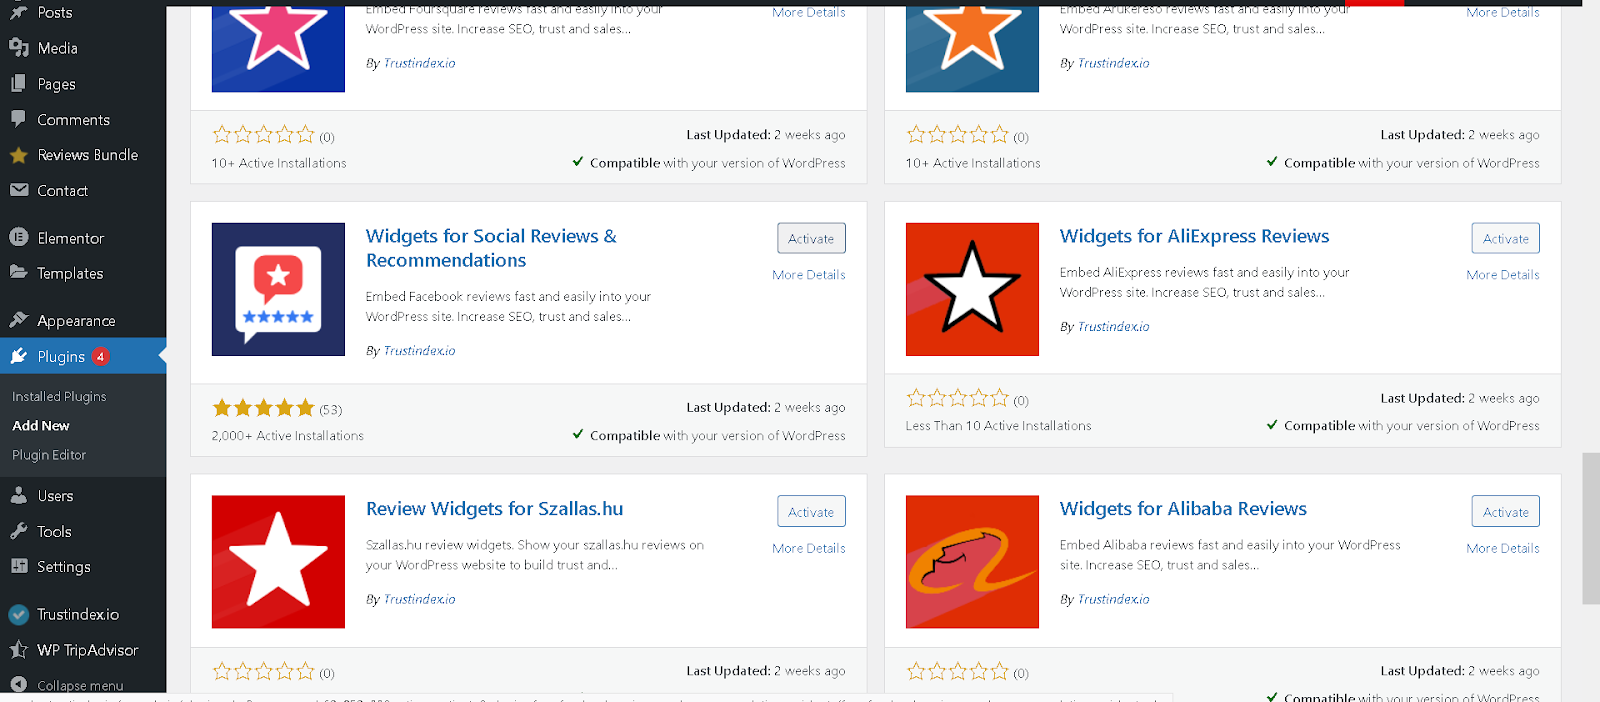Click Trustindex.io author link under AliExpress Reviews
This screenshot has width=1600, height=702.
coord(1113,327)
